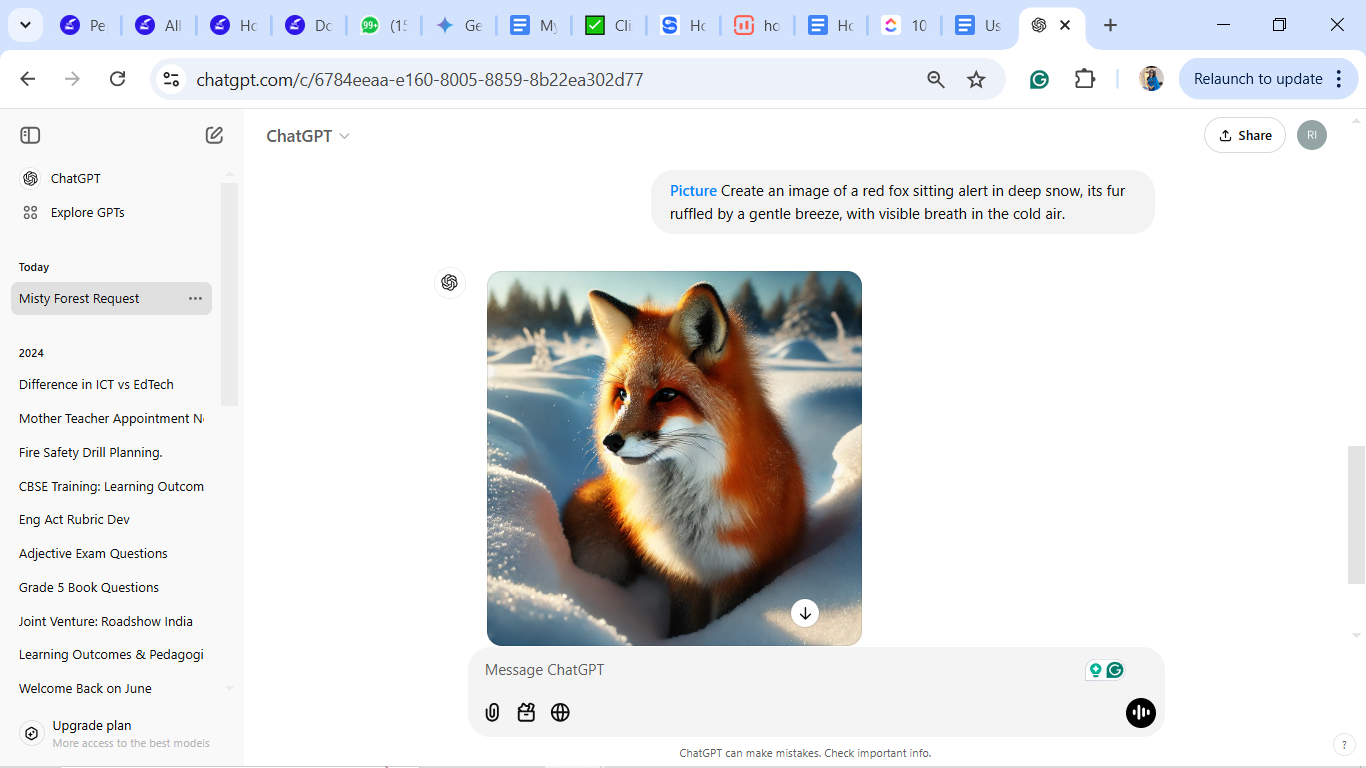Click Upgrade plan
Screen dimensions: 1366x768
point(118,733)
